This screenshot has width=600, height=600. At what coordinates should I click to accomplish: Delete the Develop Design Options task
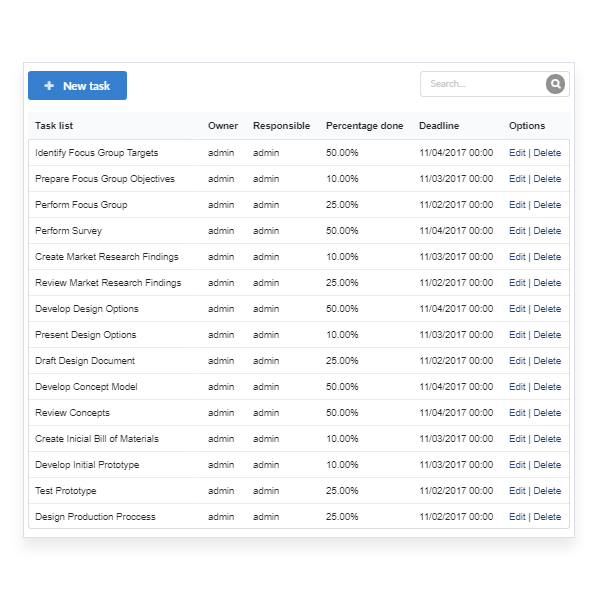pos(547,309)
